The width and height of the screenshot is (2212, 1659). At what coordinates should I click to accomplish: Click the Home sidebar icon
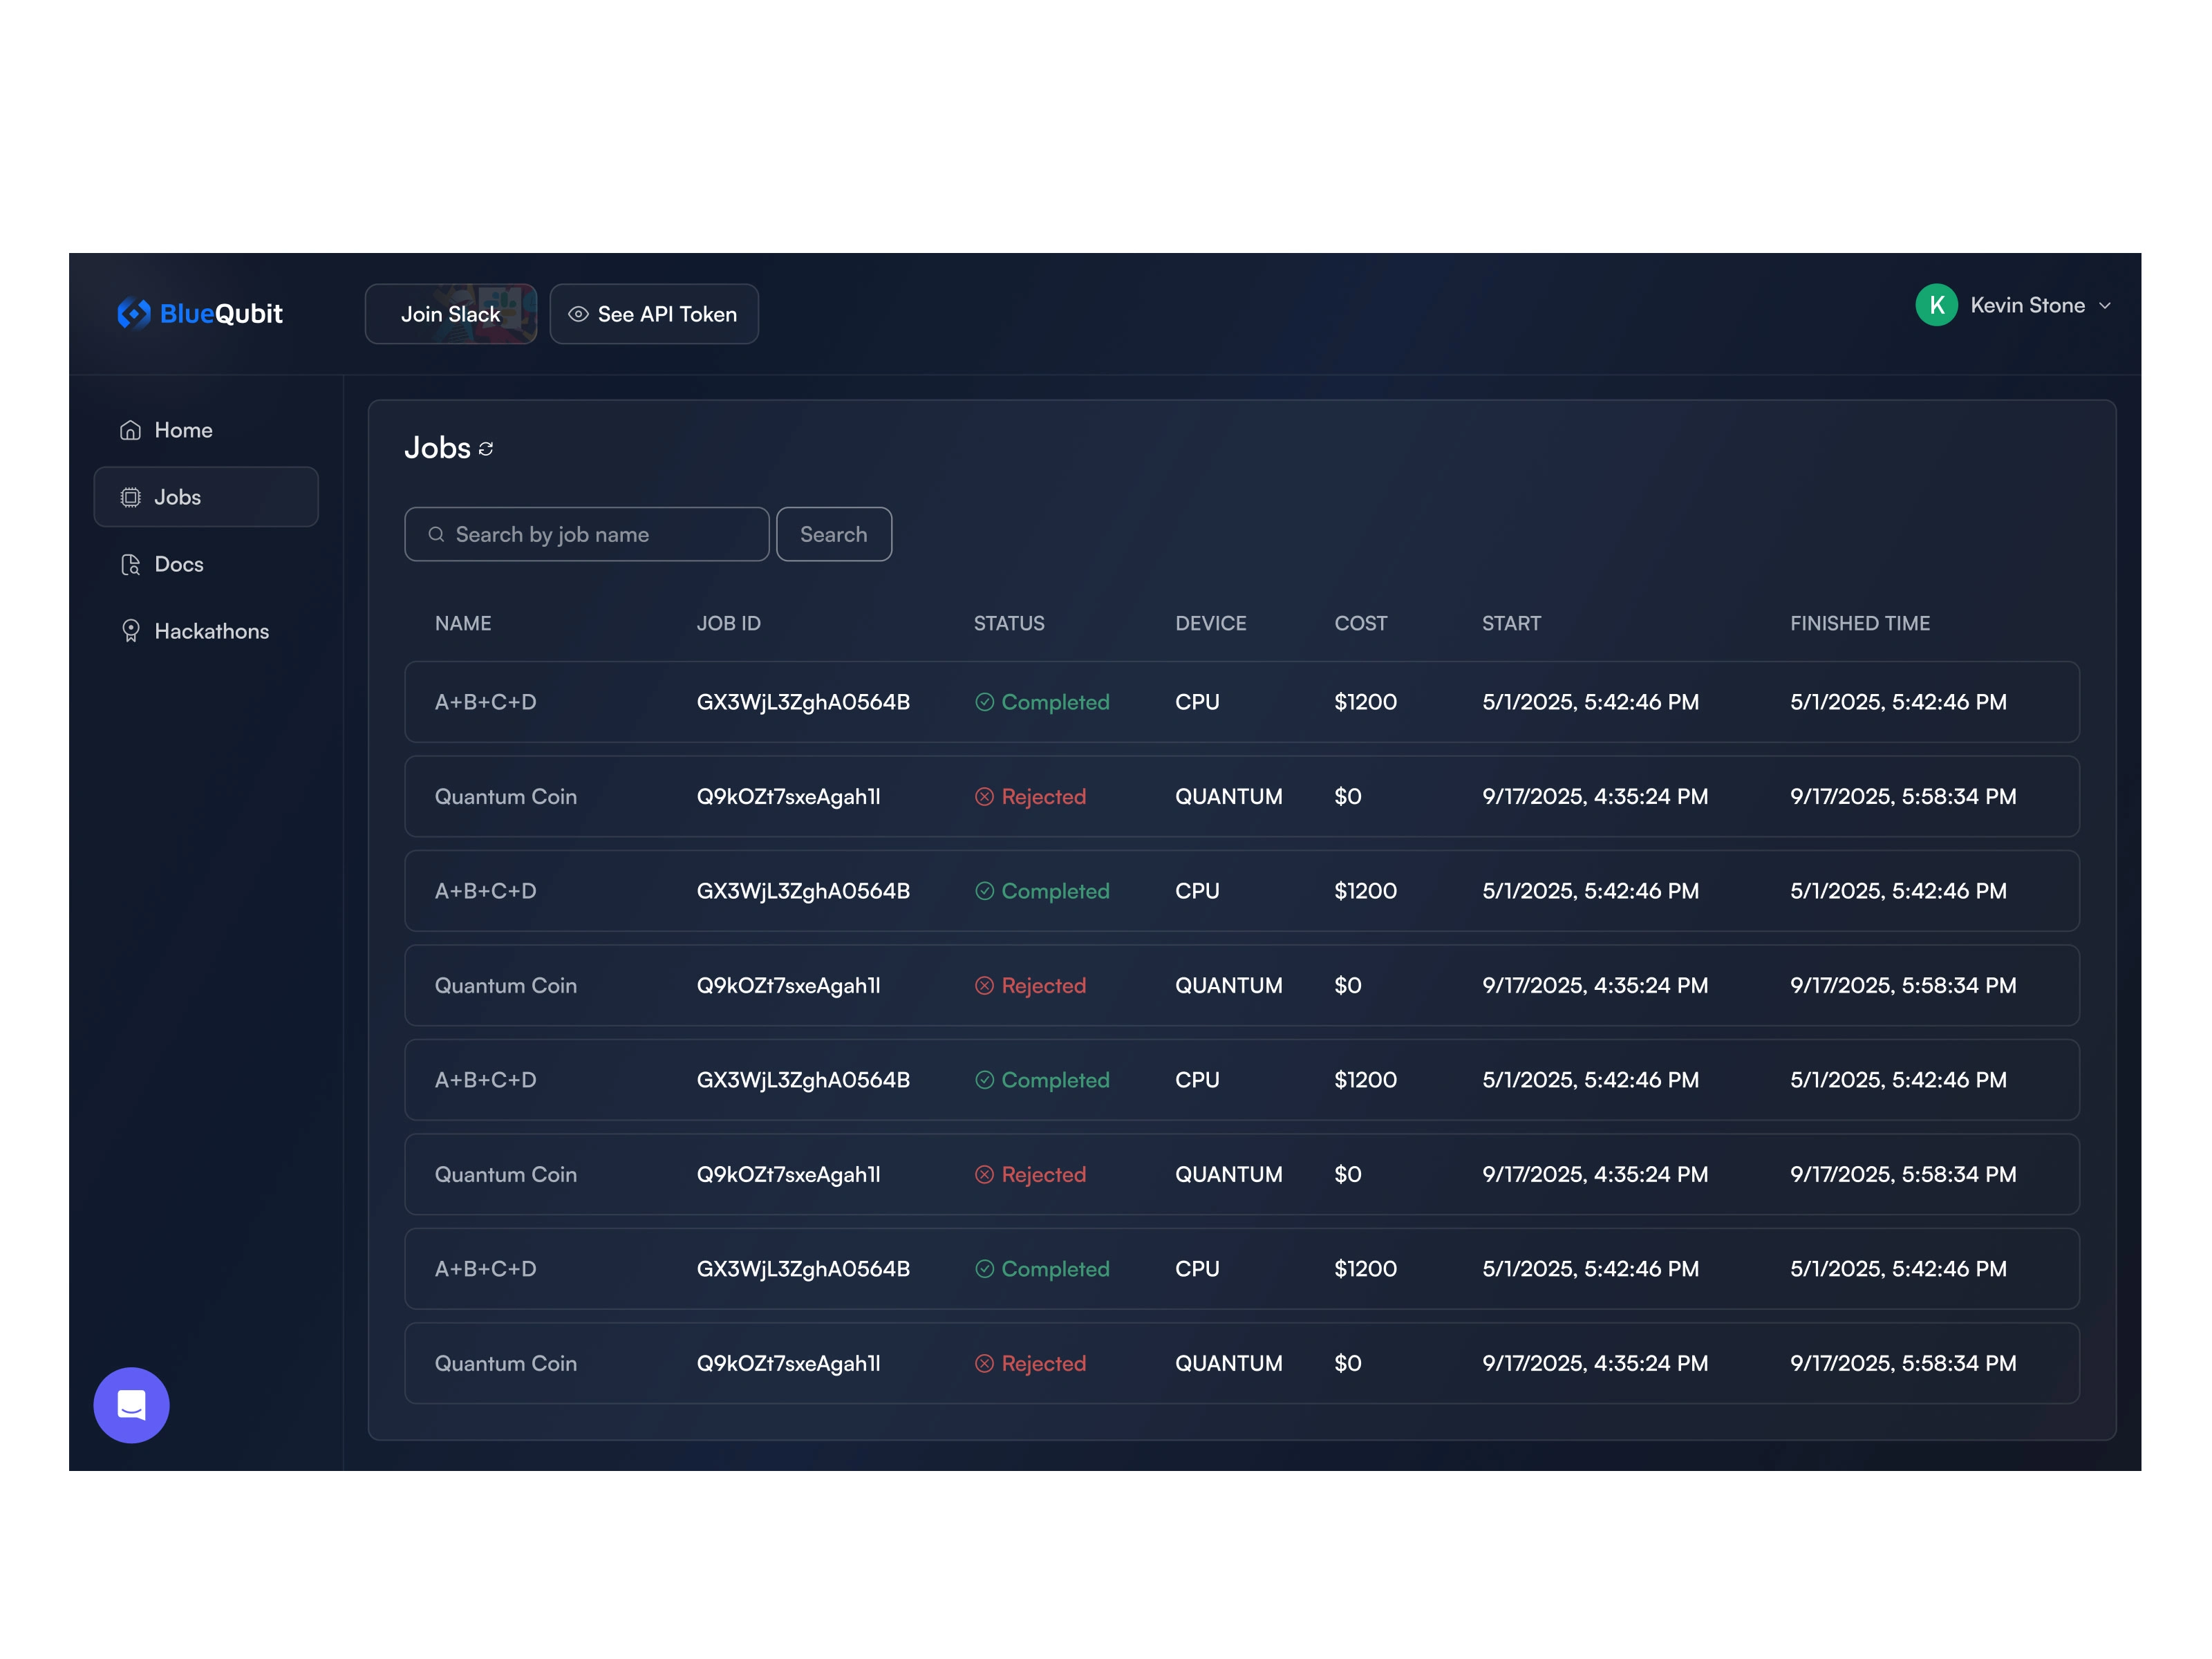[x=130, y=430]
